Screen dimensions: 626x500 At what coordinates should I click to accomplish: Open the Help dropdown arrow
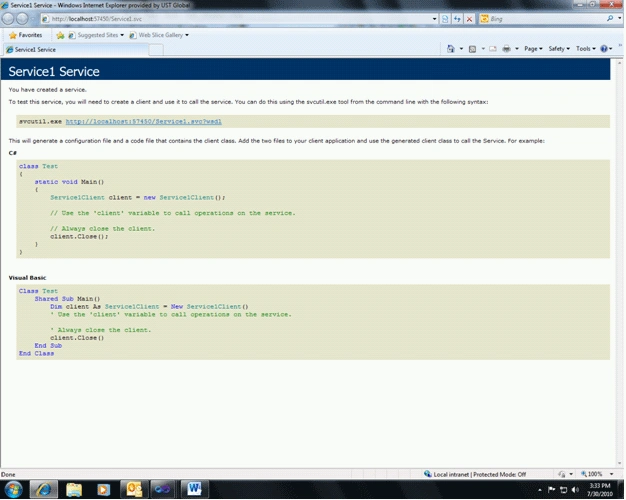(611, 49)
